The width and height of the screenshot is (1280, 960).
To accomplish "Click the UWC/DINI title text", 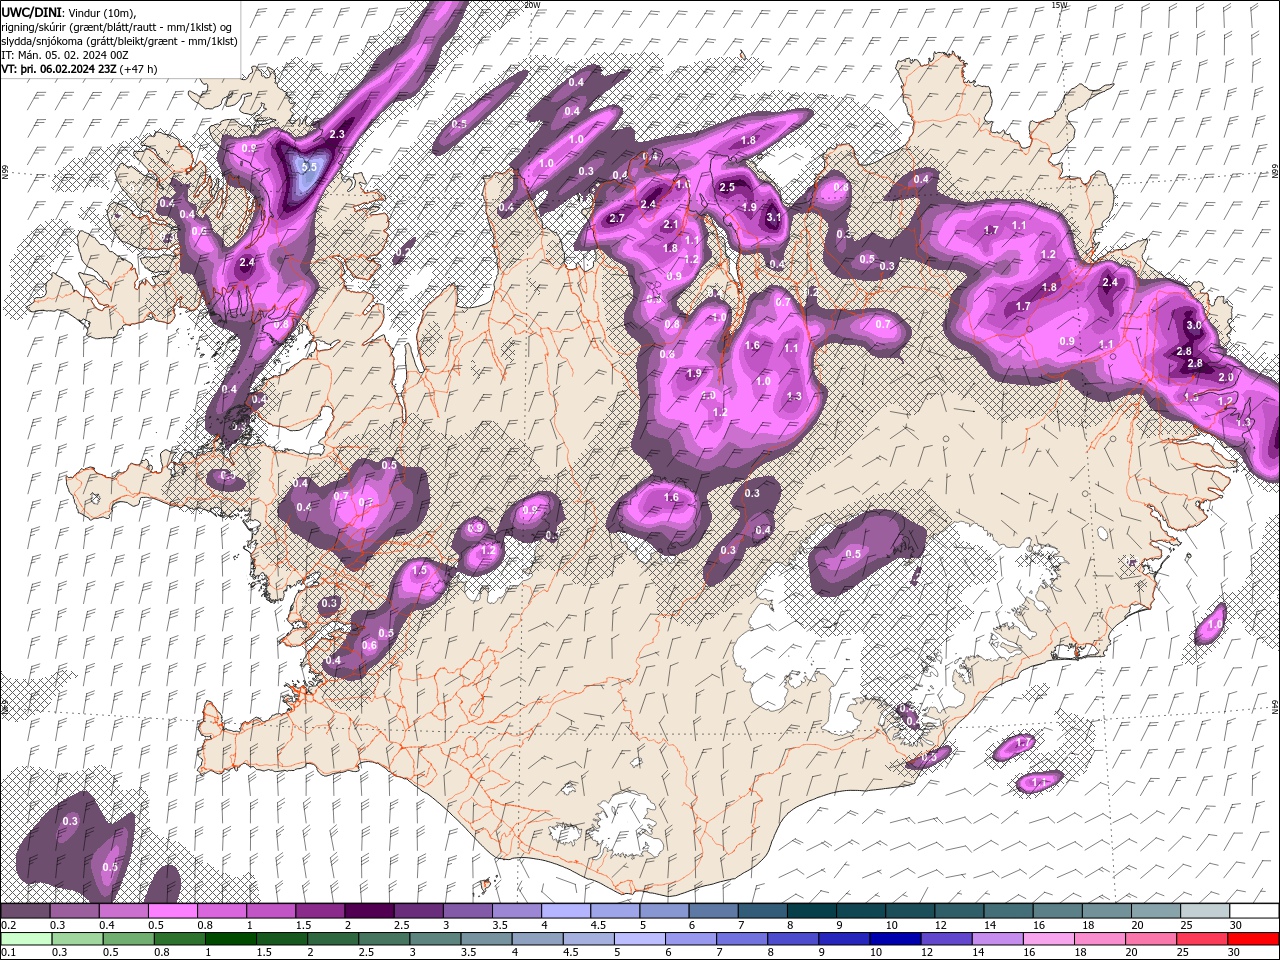I will pyautogui.click(x=32, y=11).
